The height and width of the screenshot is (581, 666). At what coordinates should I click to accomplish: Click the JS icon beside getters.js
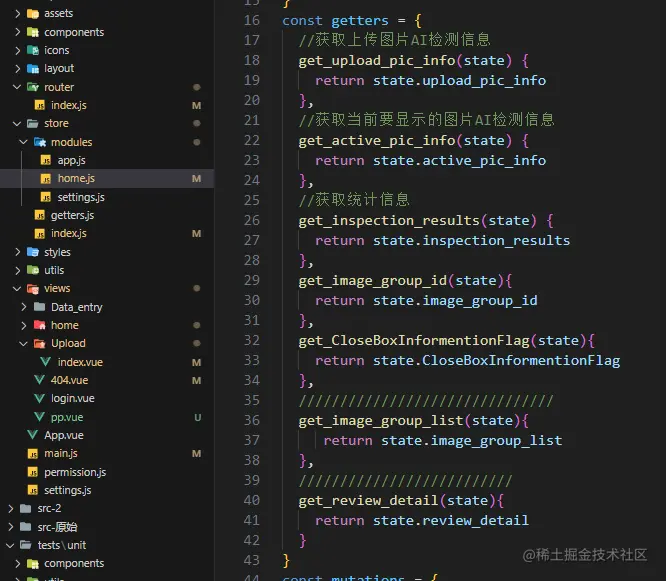tap(40, 215)
